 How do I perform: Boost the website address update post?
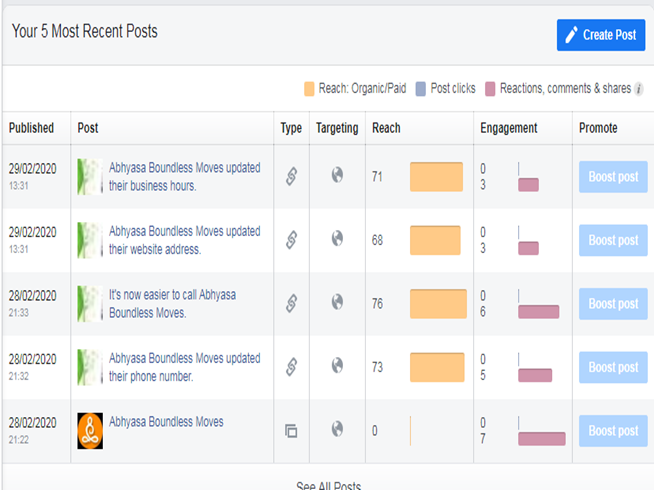point(613,240)
